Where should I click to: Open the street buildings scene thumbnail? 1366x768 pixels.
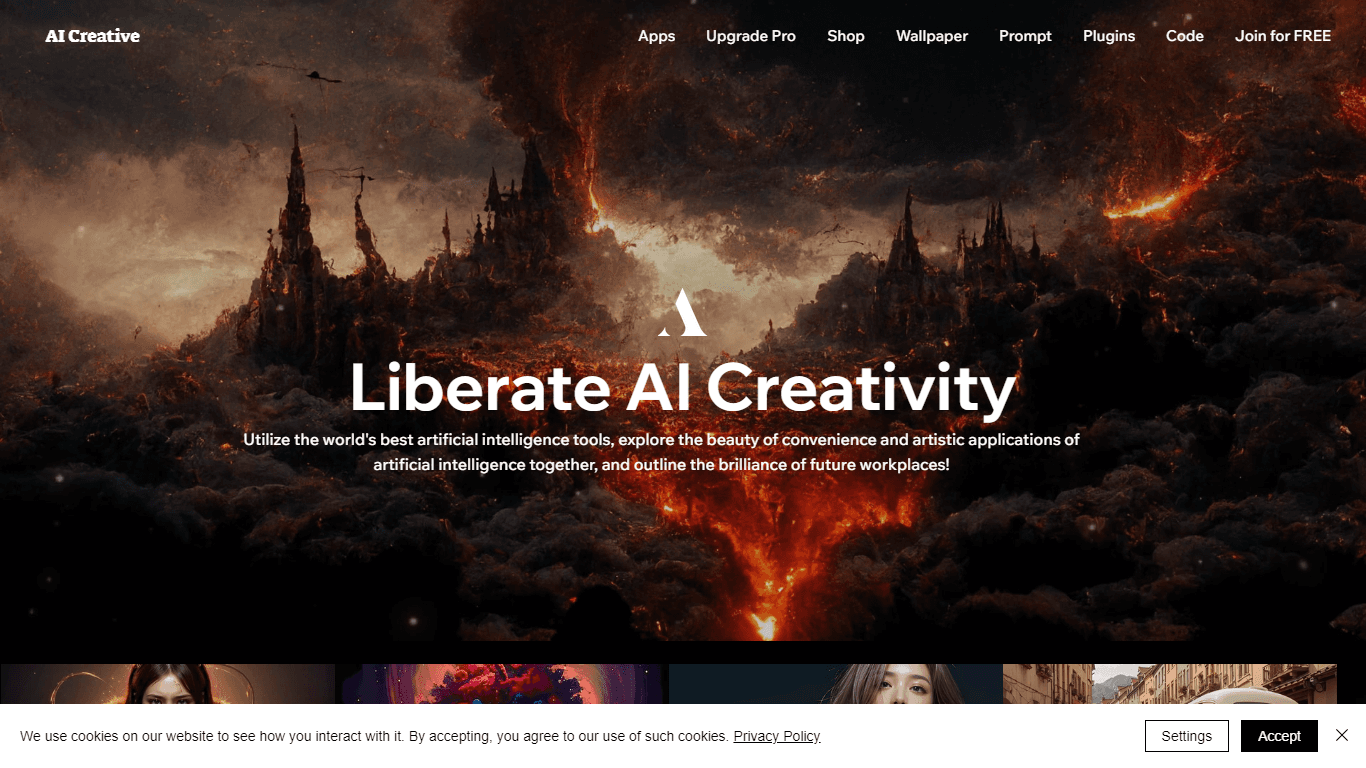pos(1170,684)
